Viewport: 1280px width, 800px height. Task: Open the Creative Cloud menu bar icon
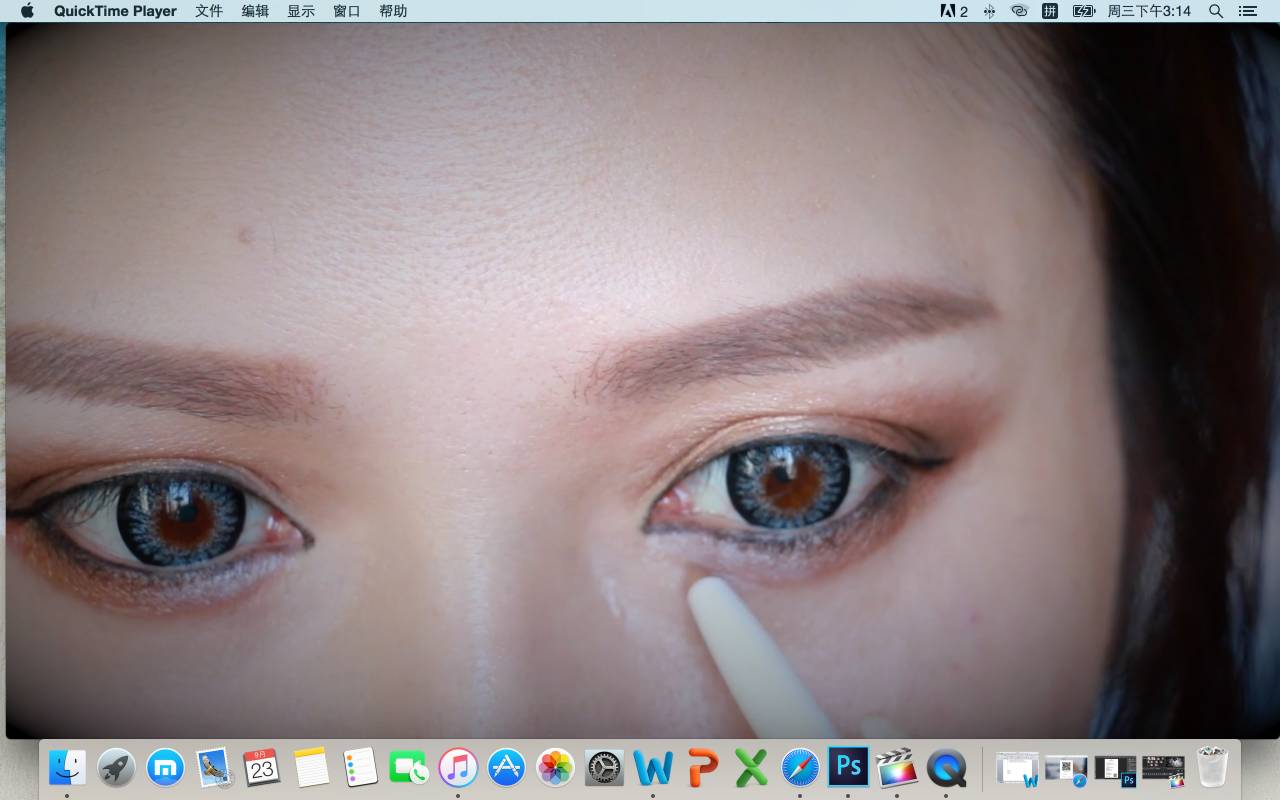(x=1019, y=11)
